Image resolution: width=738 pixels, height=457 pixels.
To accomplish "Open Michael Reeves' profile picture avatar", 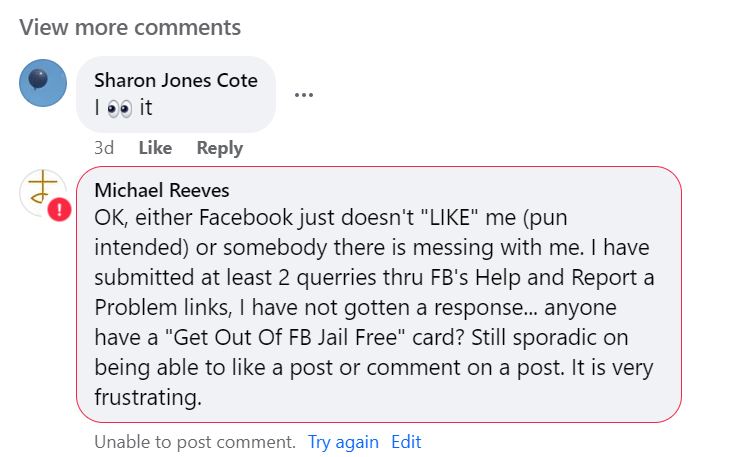I will (42, 192).
